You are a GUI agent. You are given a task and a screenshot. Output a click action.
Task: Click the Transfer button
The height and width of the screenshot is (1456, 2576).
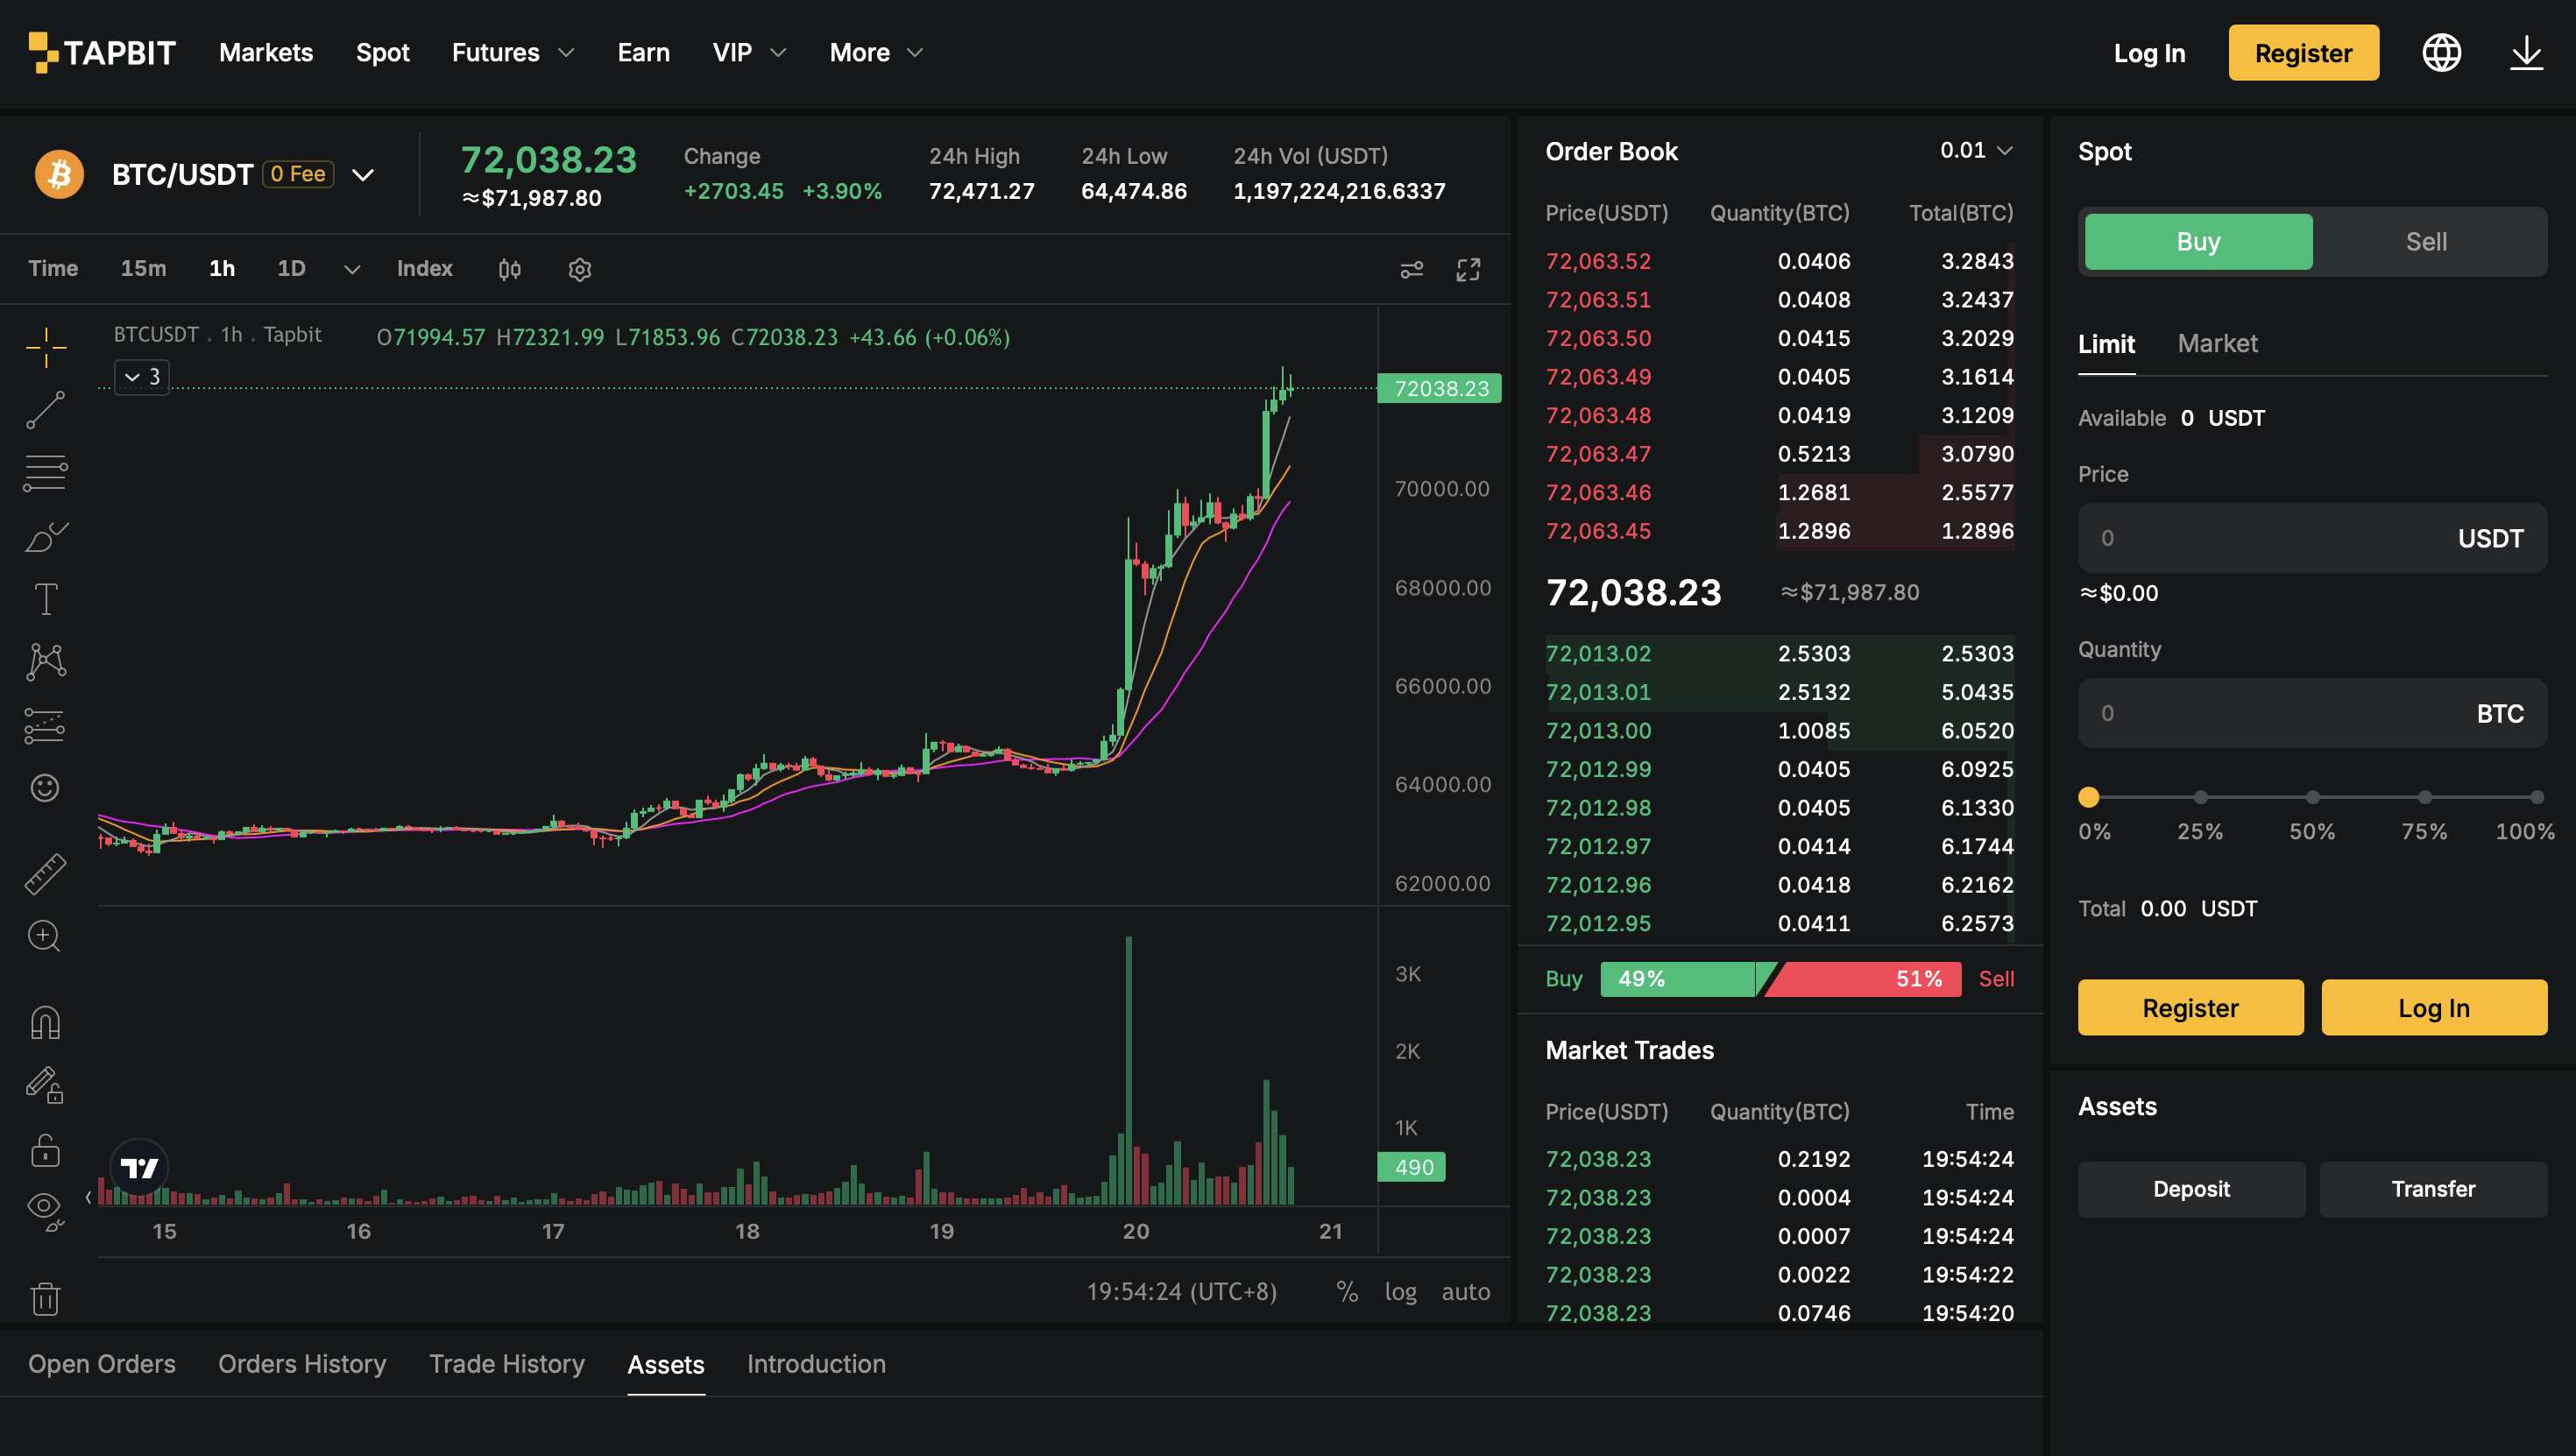click(2433, 1189)
